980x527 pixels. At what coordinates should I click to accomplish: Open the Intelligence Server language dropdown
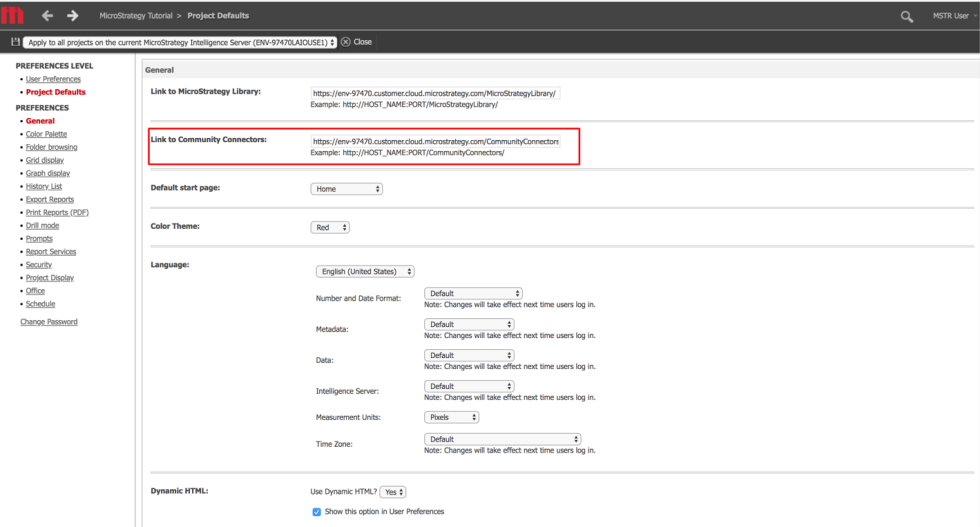coord(469,386)
